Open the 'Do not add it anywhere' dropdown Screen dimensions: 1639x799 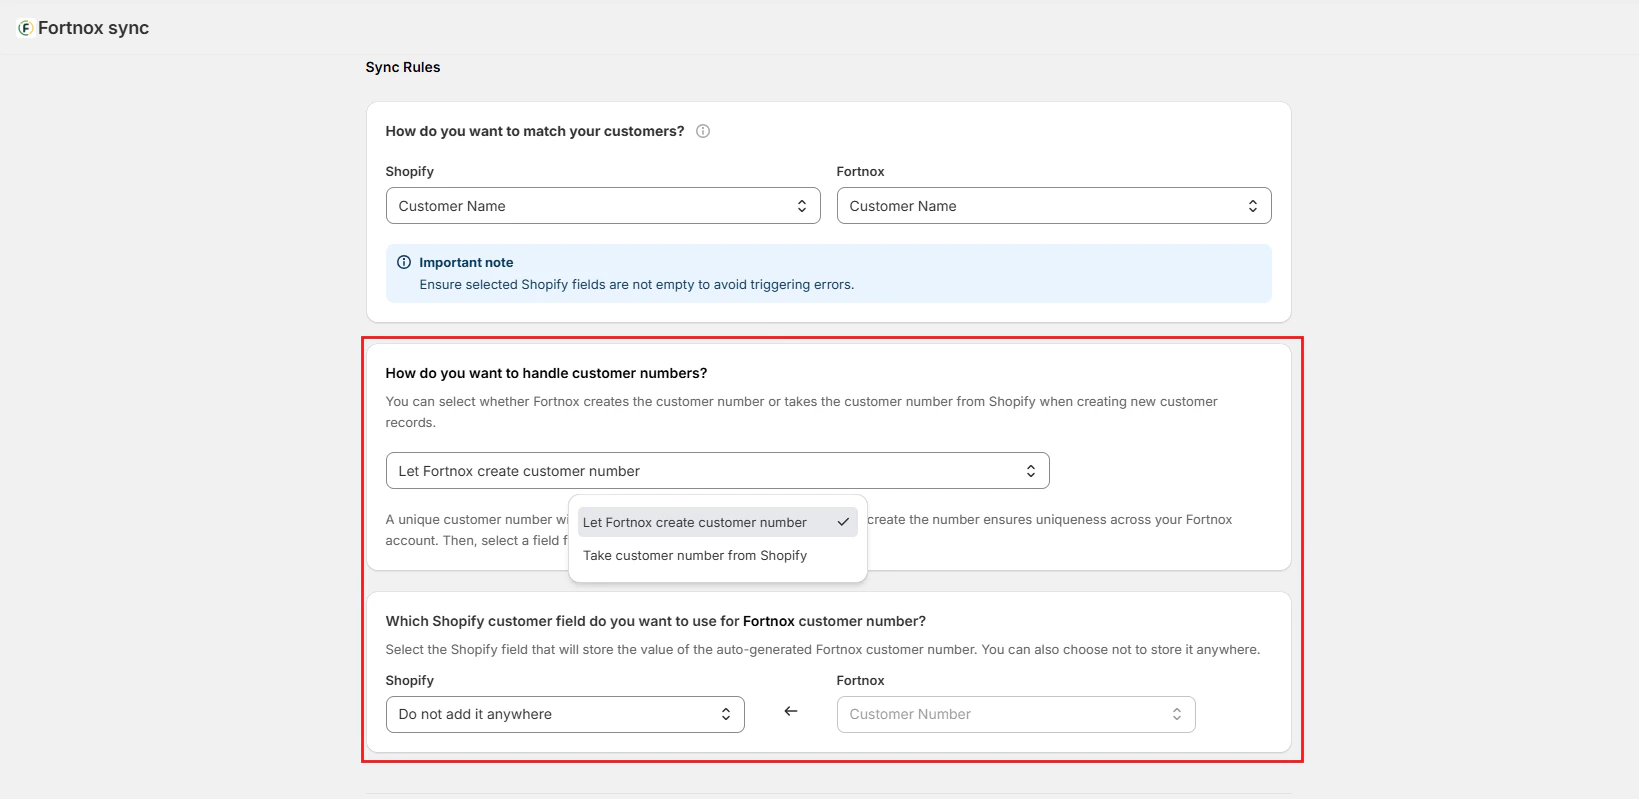(565, 714)
